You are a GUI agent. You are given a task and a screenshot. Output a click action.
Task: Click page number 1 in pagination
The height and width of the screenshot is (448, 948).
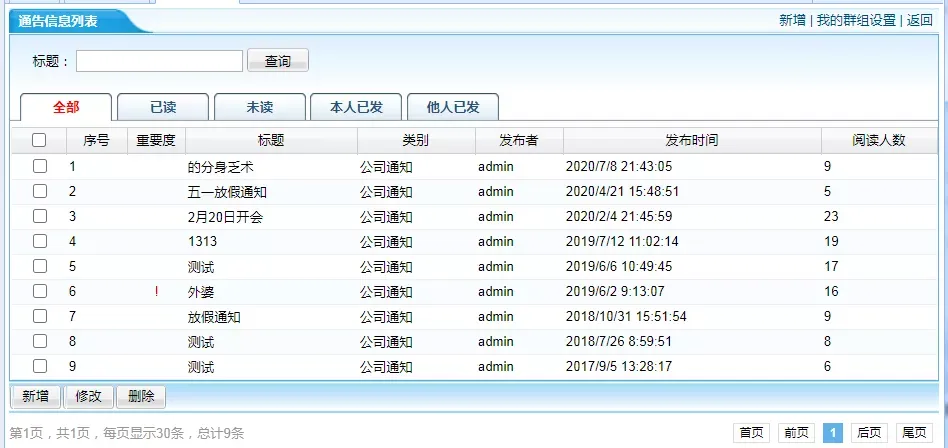[x=832, y=433]
